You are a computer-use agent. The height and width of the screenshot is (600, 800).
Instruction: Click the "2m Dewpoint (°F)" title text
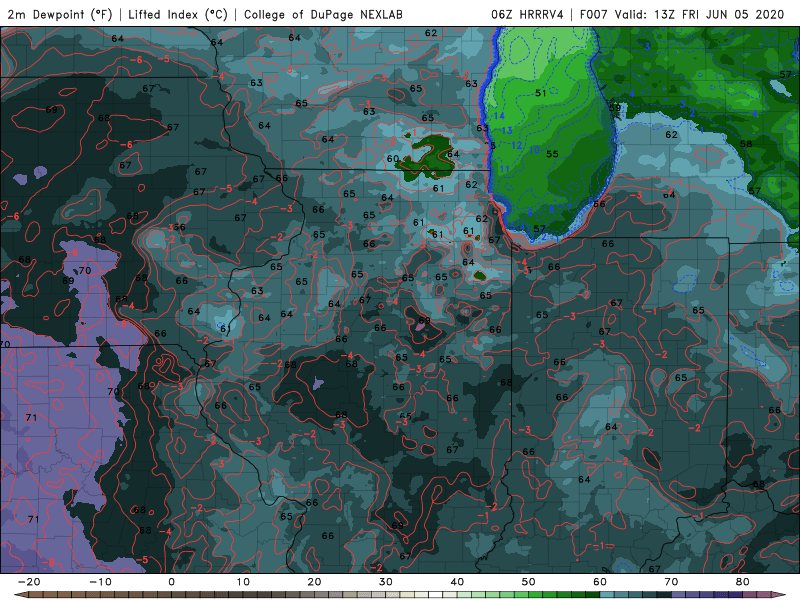click(60, 14)
